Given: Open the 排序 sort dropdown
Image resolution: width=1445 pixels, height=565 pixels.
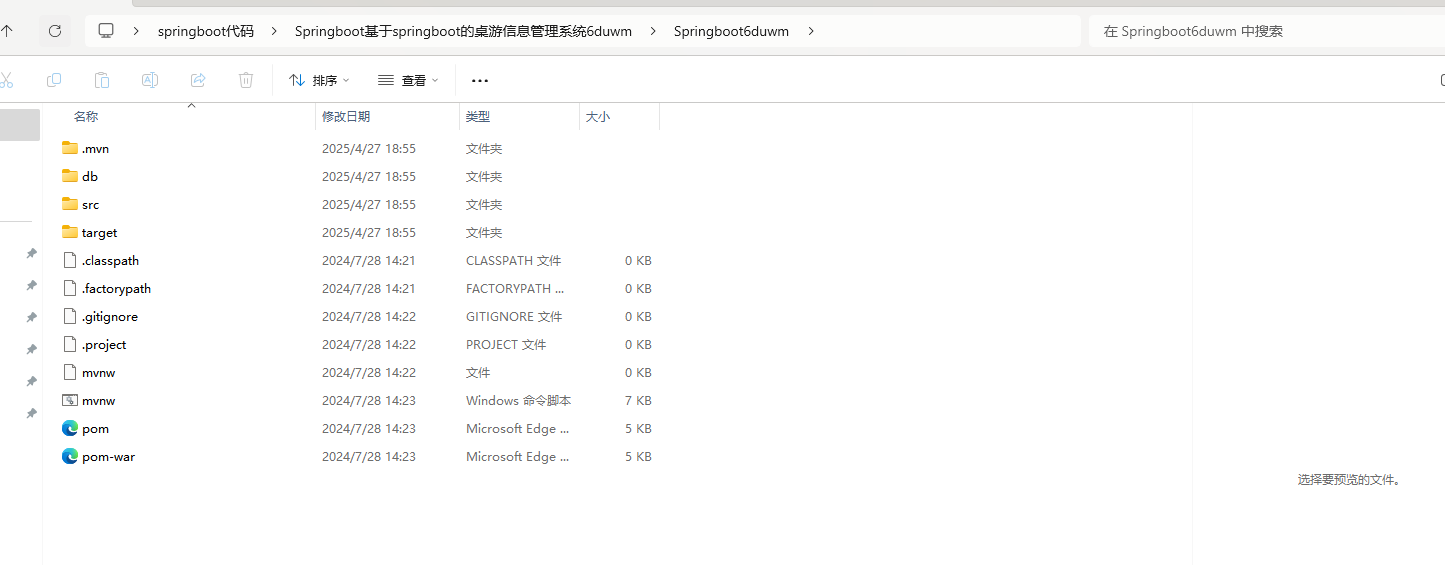Looking at the screenshot, I should pyautogui.click(x=319, y=80).
